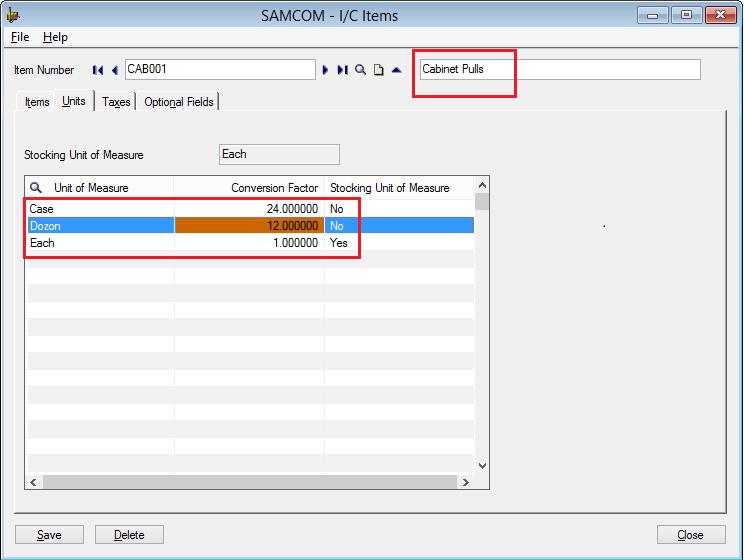Click the vertical scrollbar up arrow
Viewport: 744px width, 560px height.
coord(482,185)
